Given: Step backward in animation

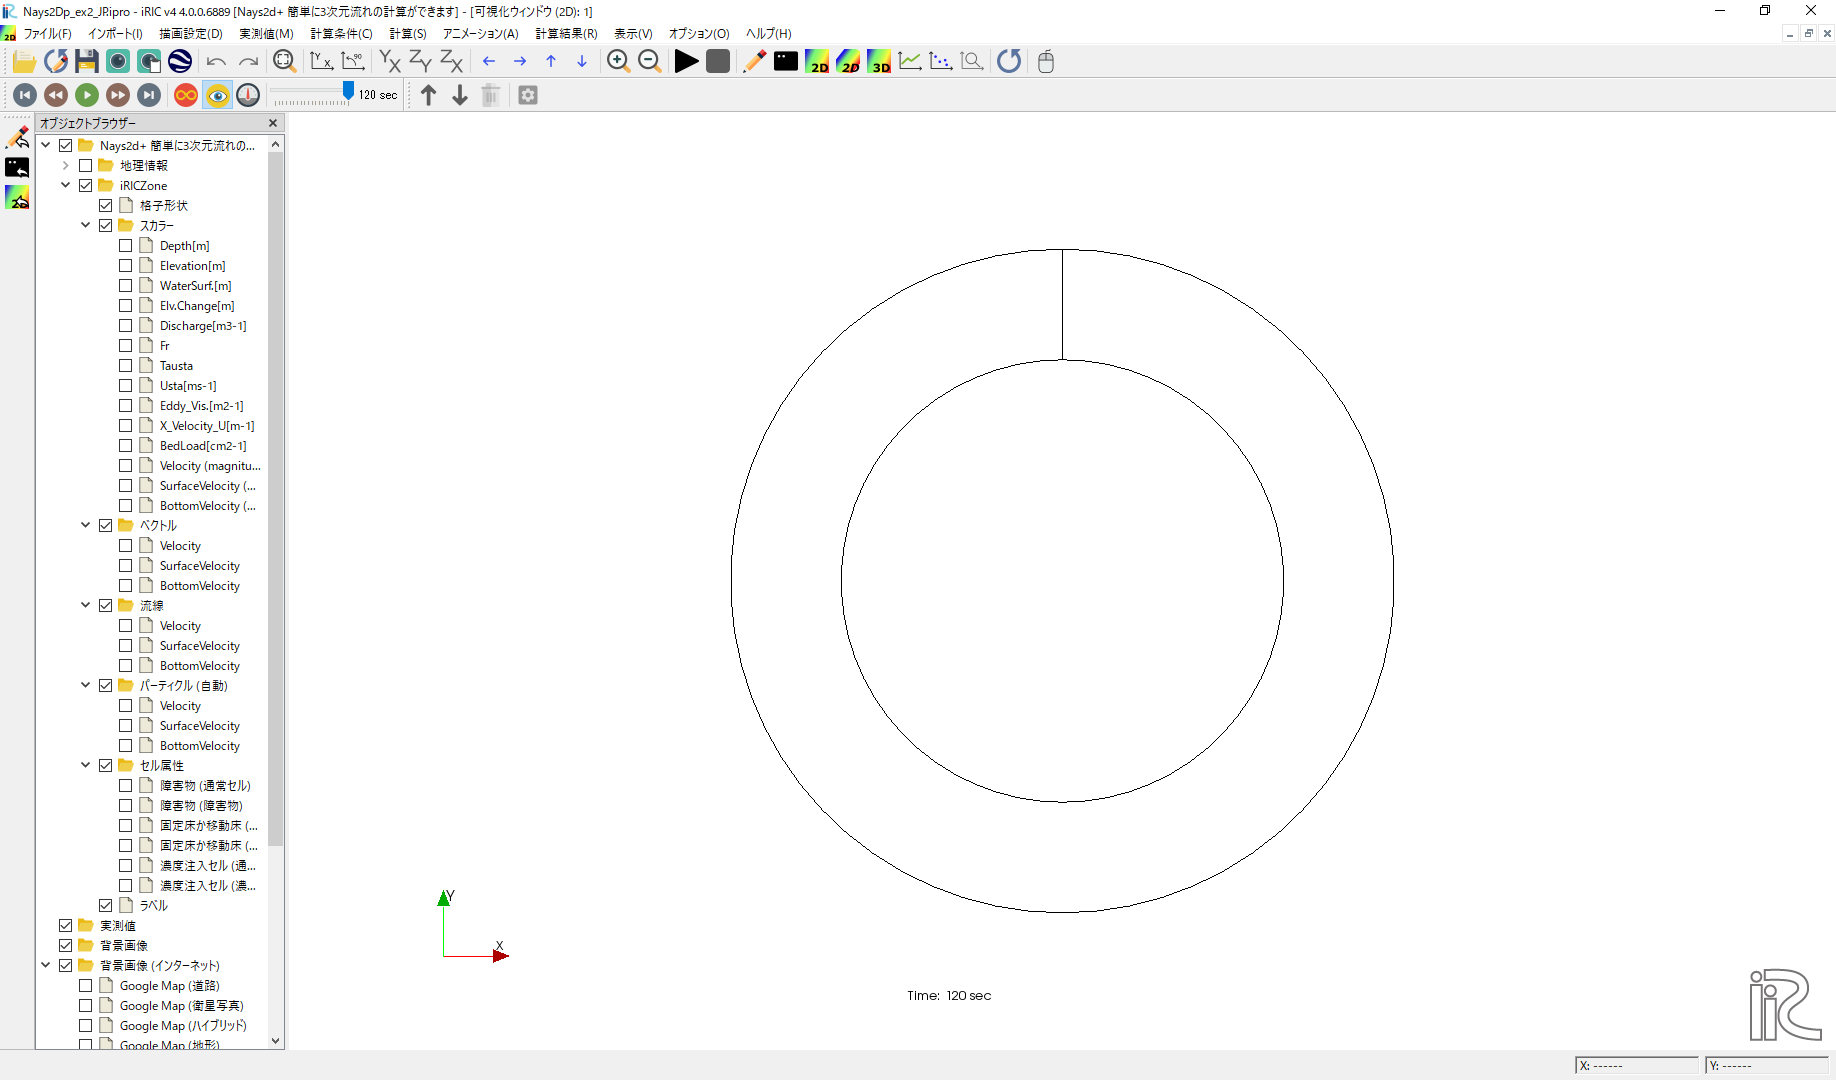Looking at the screenshot, I should [x=56, y=95].
